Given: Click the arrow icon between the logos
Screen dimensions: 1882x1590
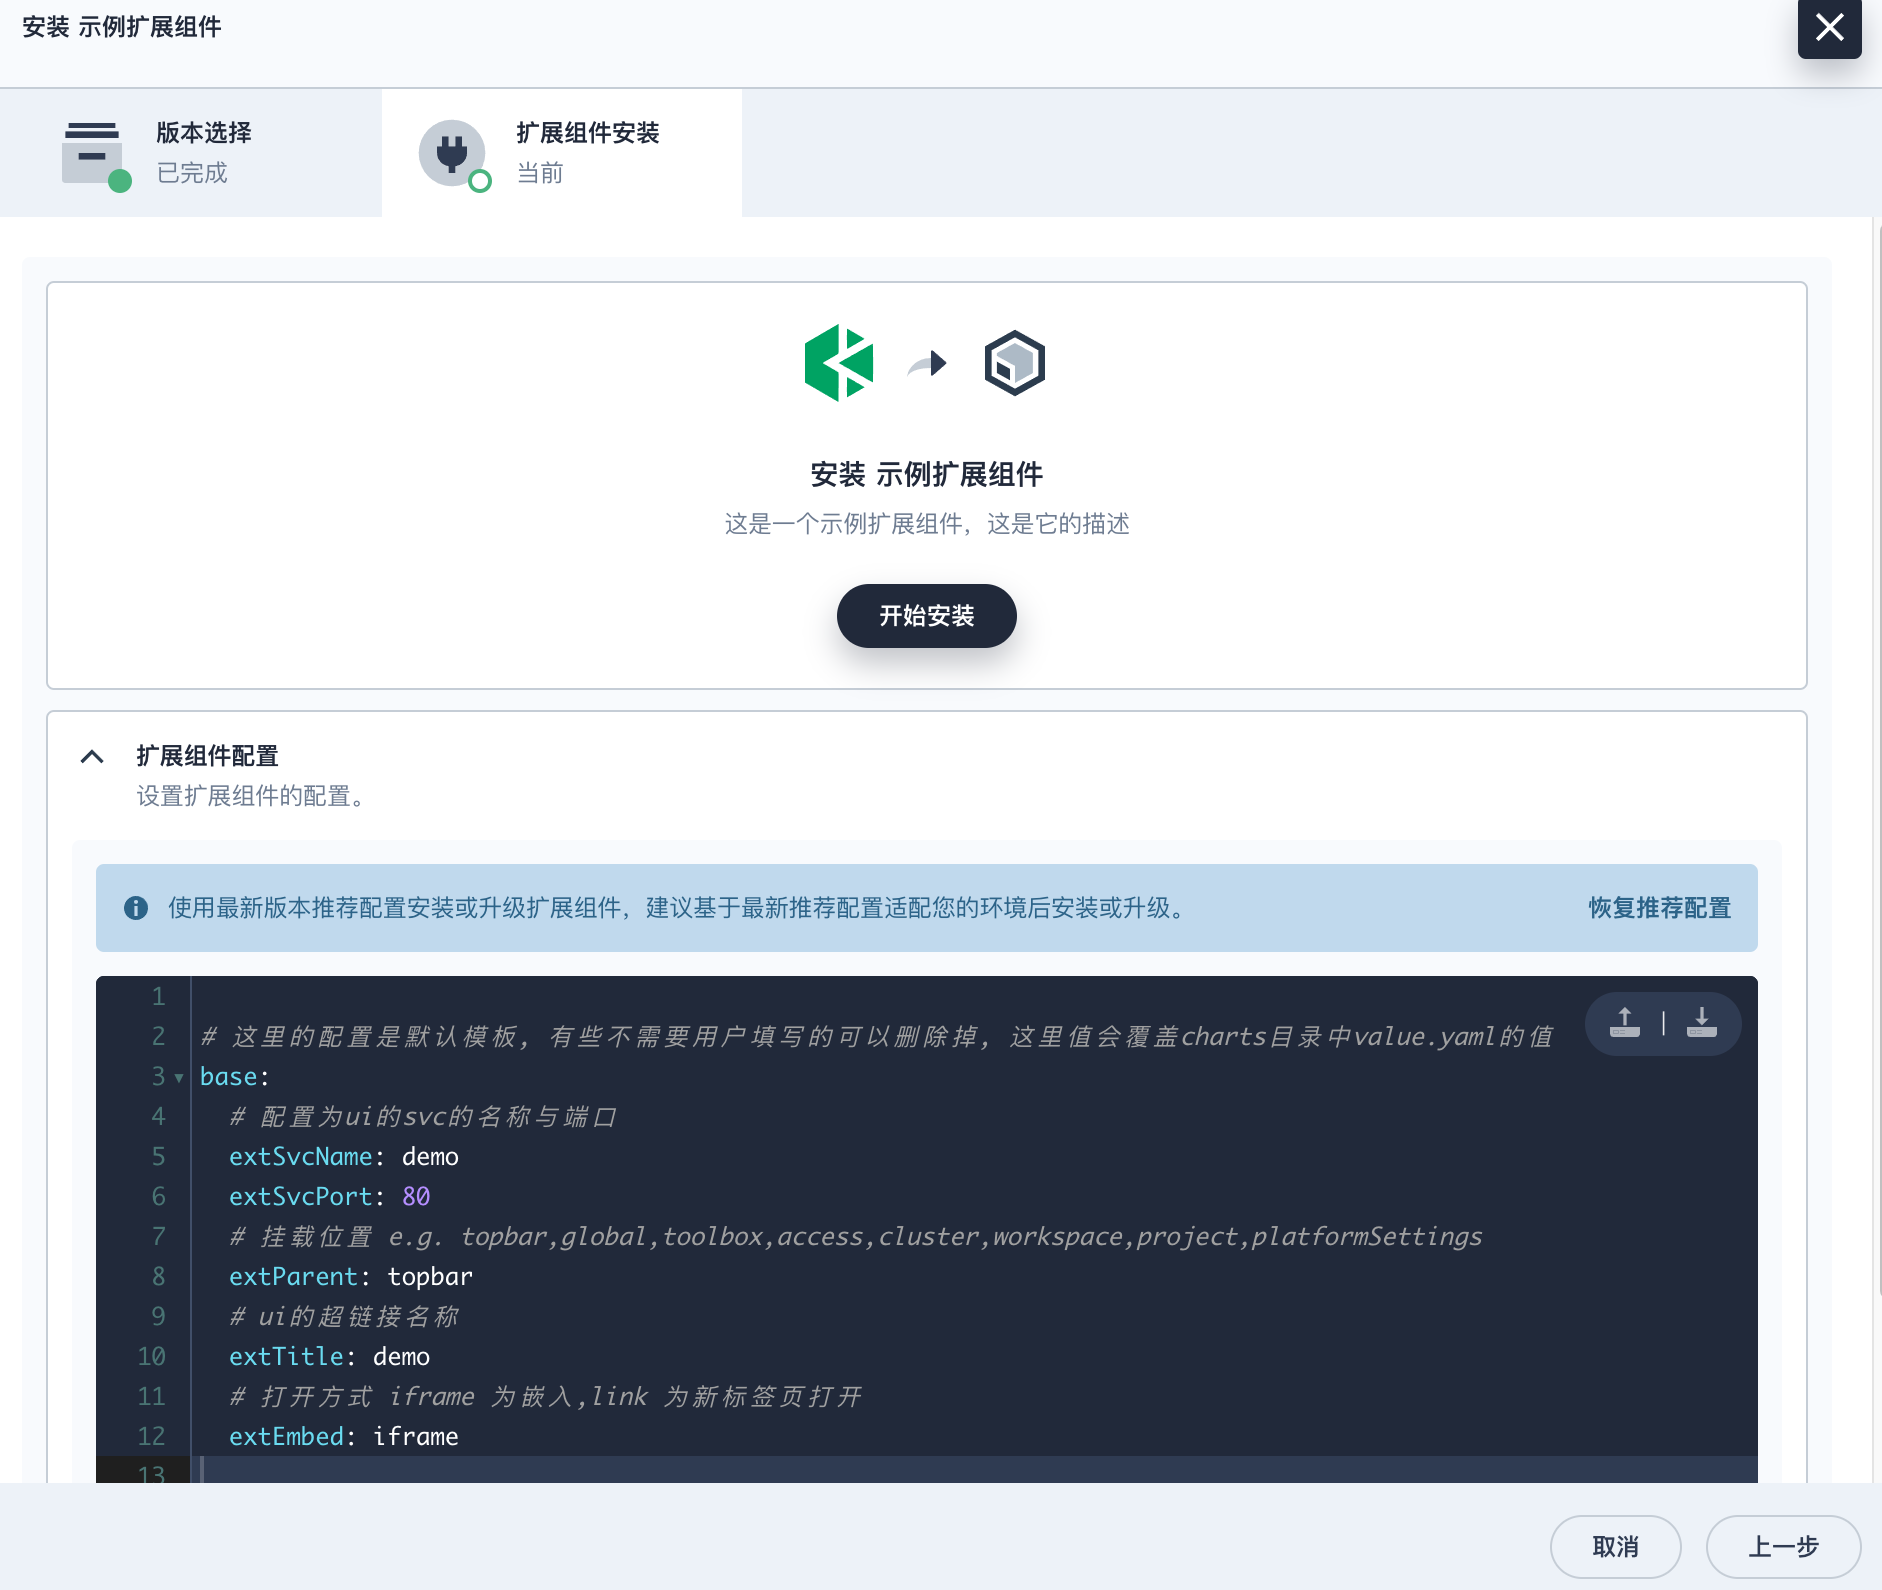Looking at the screenshot, I should click(927, 363).
